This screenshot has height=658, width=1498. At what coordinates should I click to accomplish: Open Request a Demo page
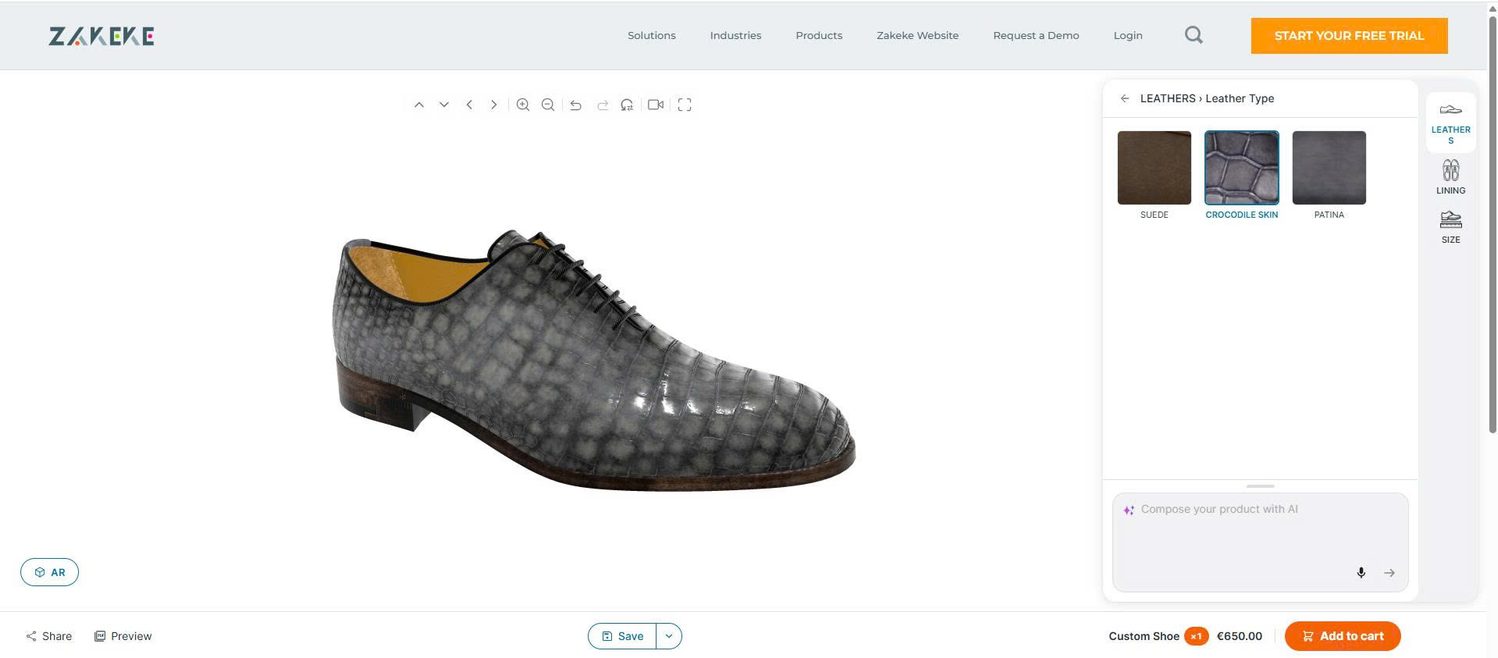[1036, 36]
